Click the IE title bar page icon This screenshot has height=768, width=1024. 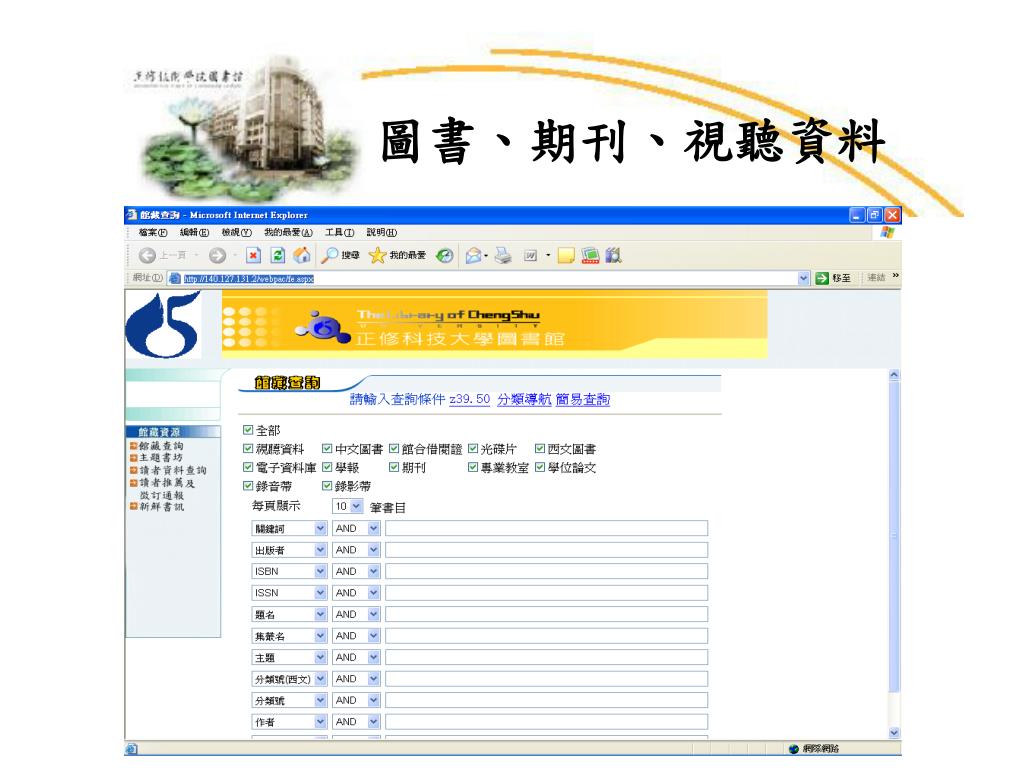(132, 215)
